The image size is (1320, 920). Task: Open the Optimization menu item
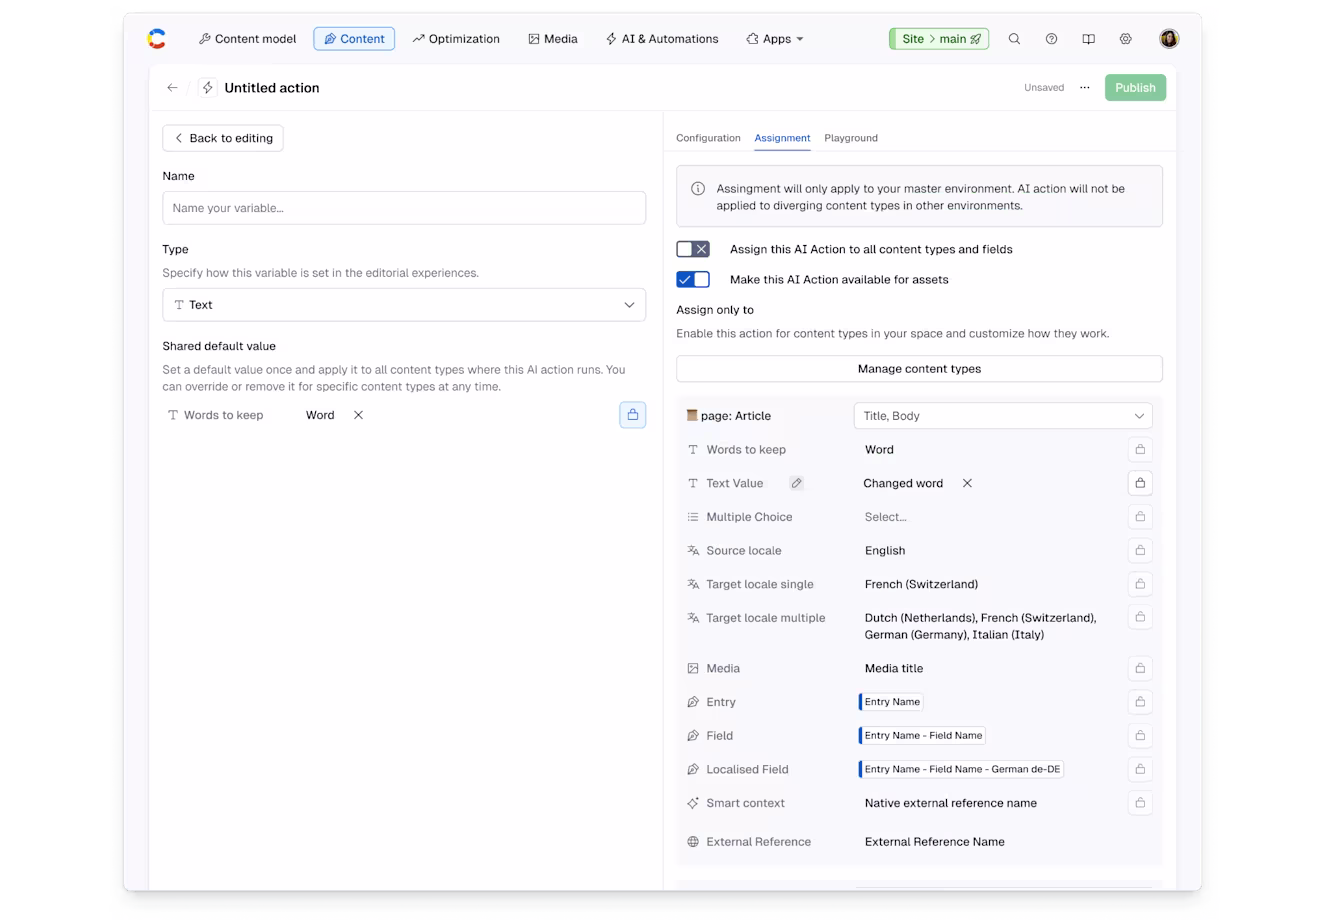click(x=456, y=39)
